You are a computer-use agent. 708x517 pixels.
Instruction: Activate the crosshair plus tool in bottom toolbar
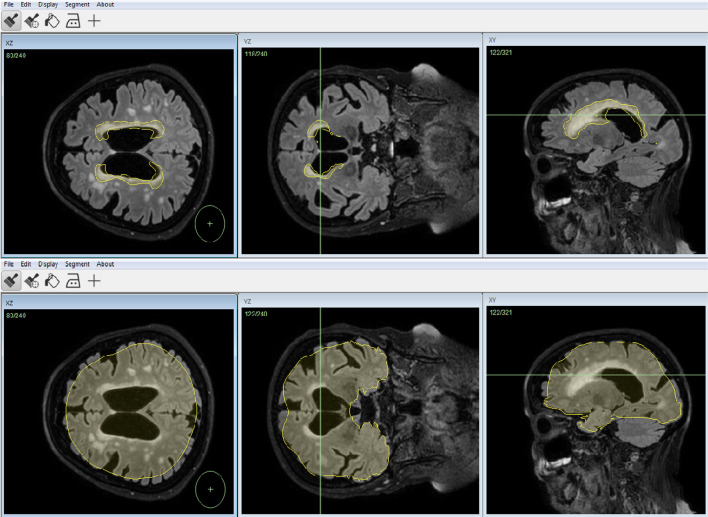pyautogui.click(x=95, y=281)
